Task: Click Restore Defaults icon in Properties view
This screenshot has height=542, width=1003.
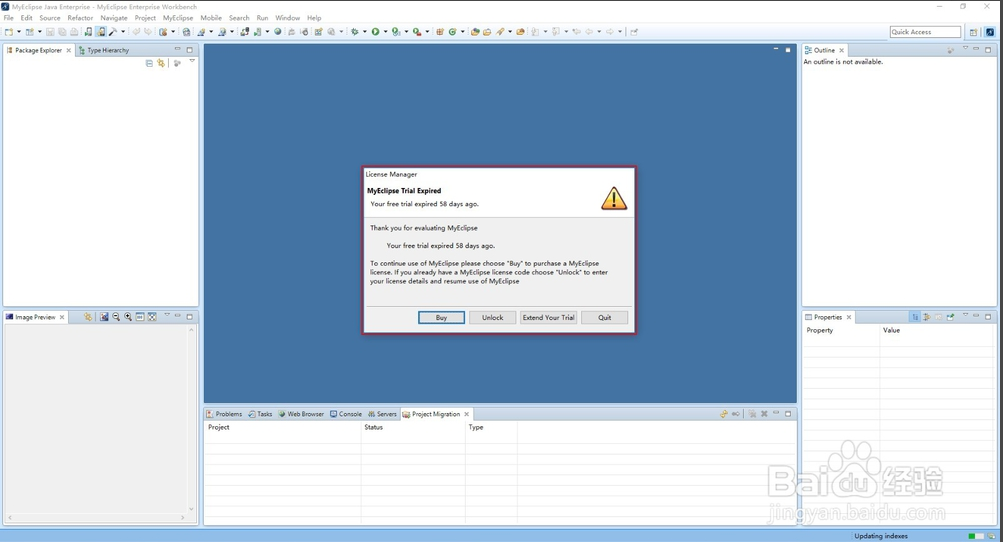Action: point(938,317)
